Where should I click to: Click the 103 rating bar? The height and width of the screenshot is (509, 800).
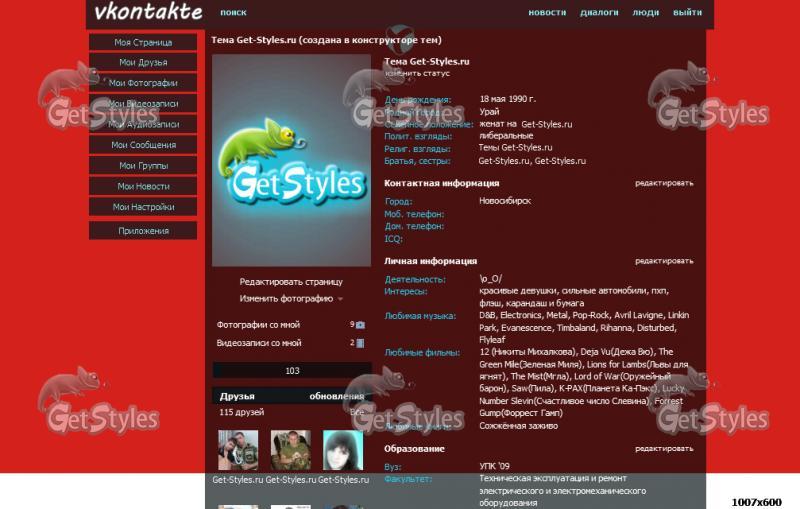click(292, 371)
